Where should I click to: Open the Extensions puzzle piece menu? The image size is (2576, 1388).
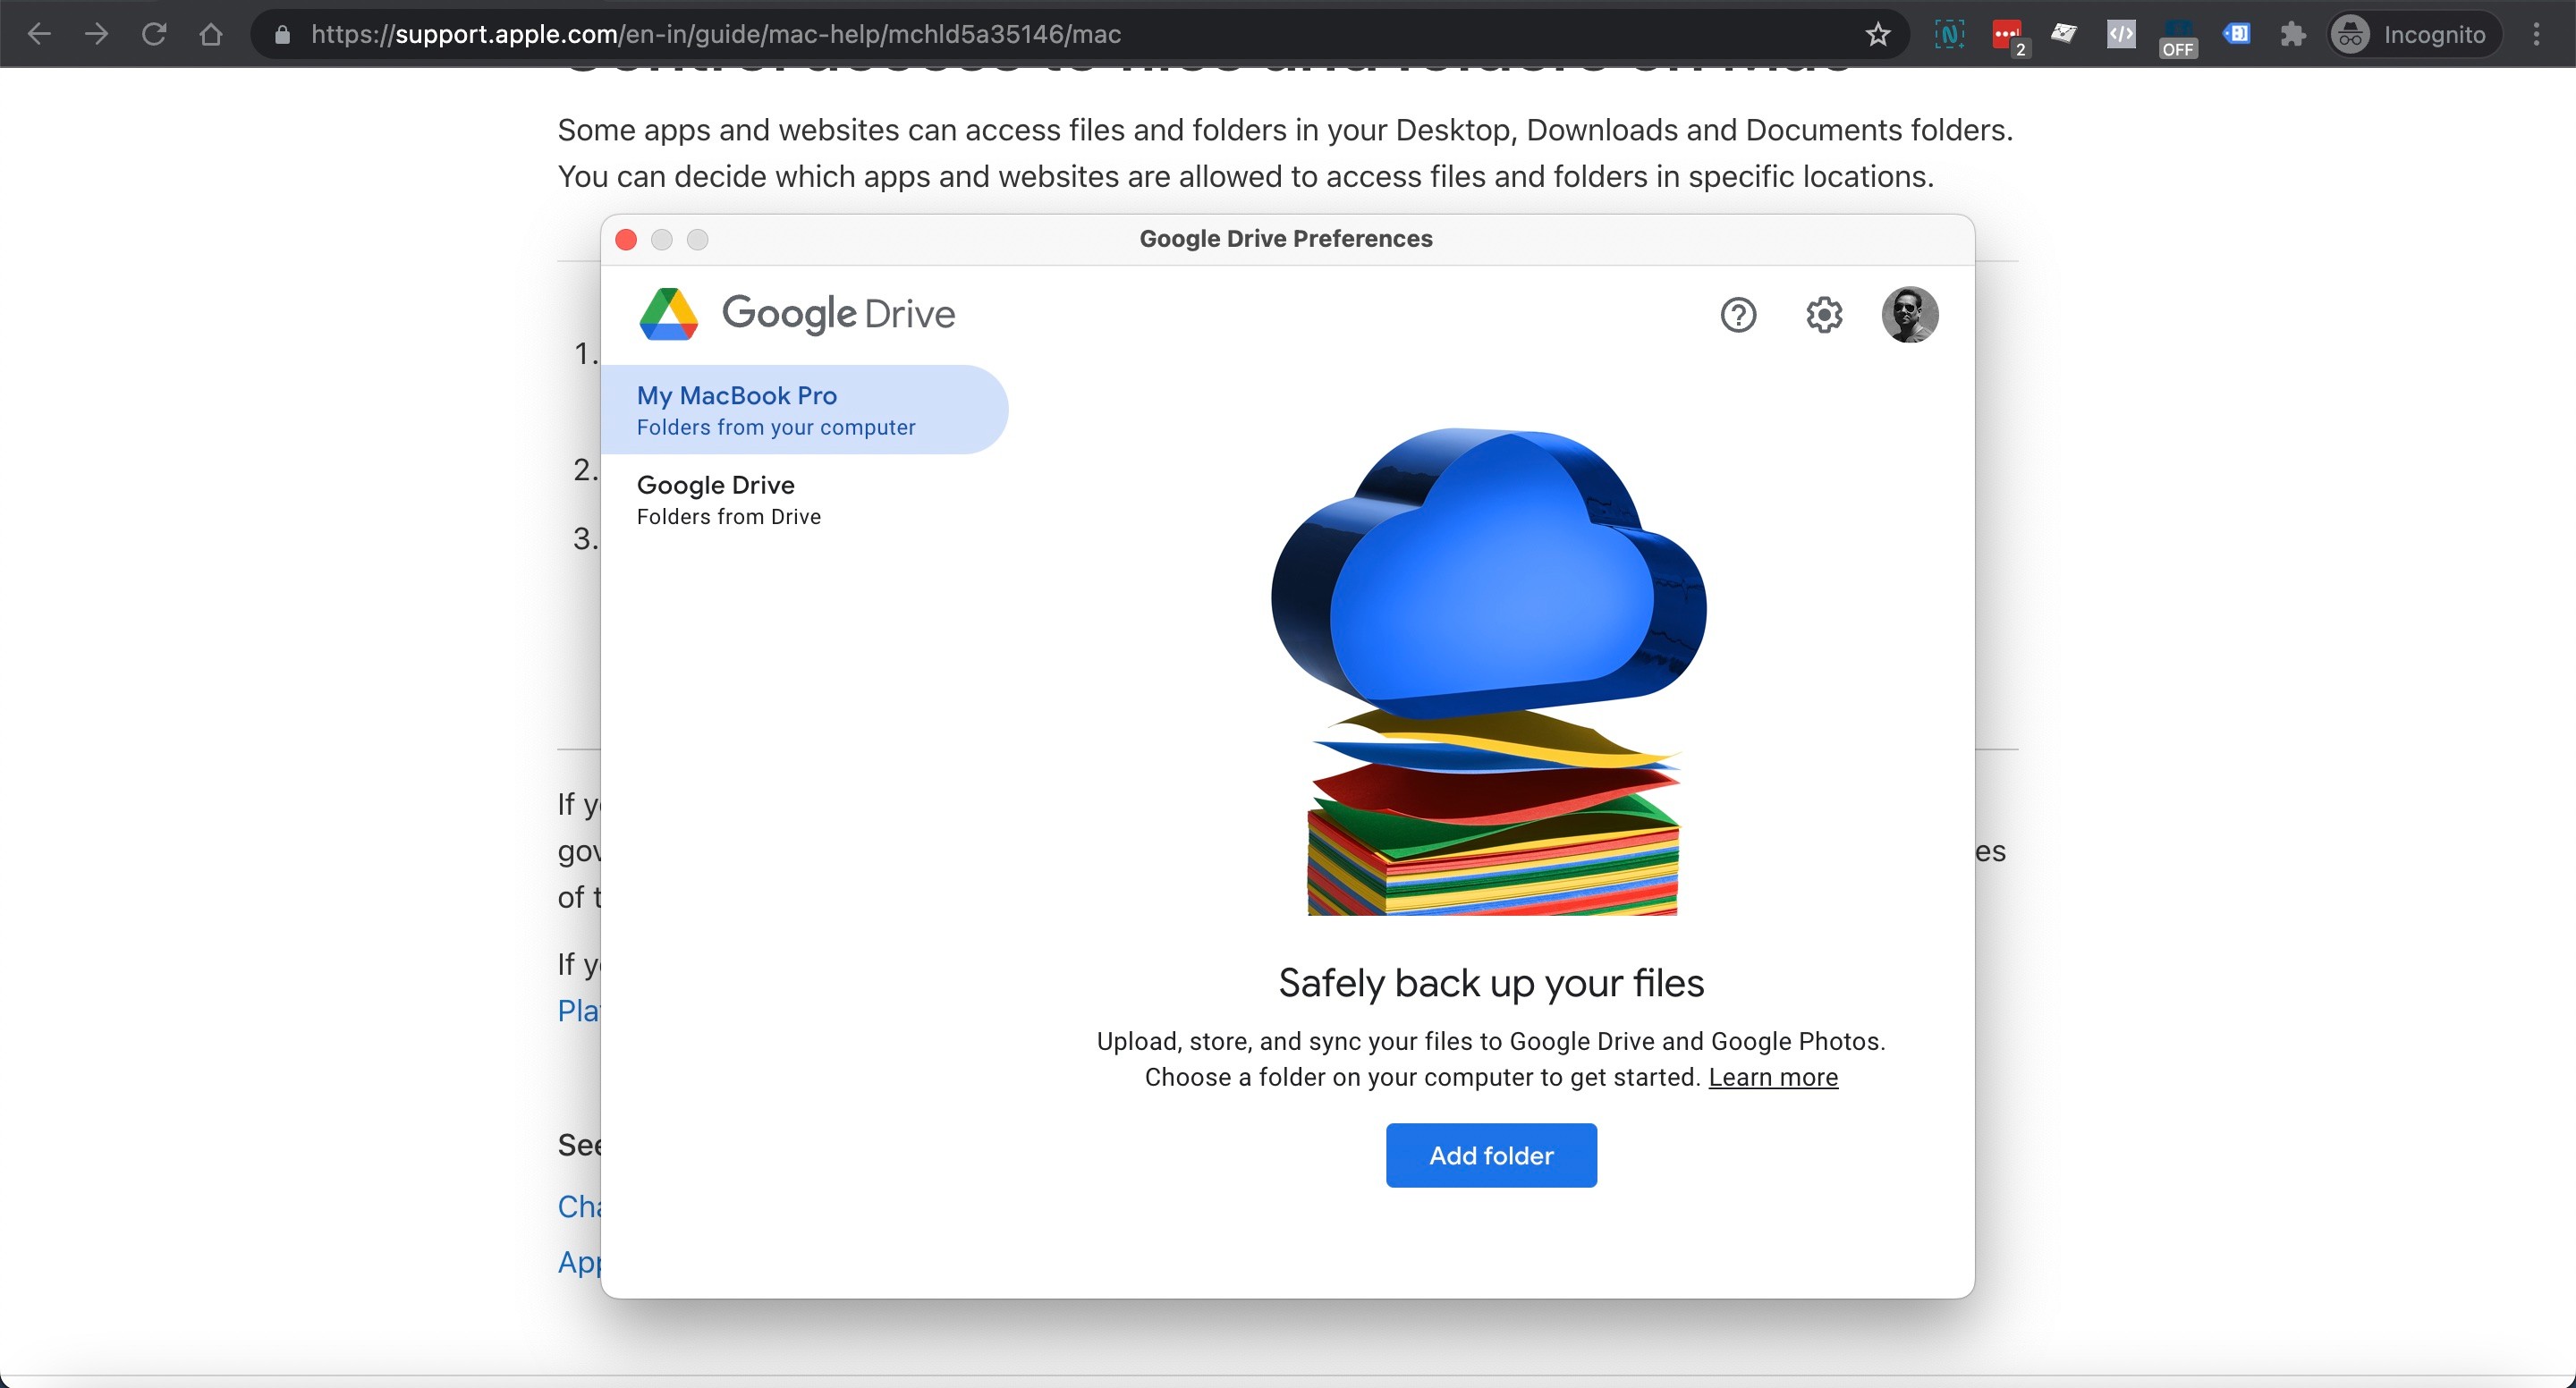[x=2292, y=35]
